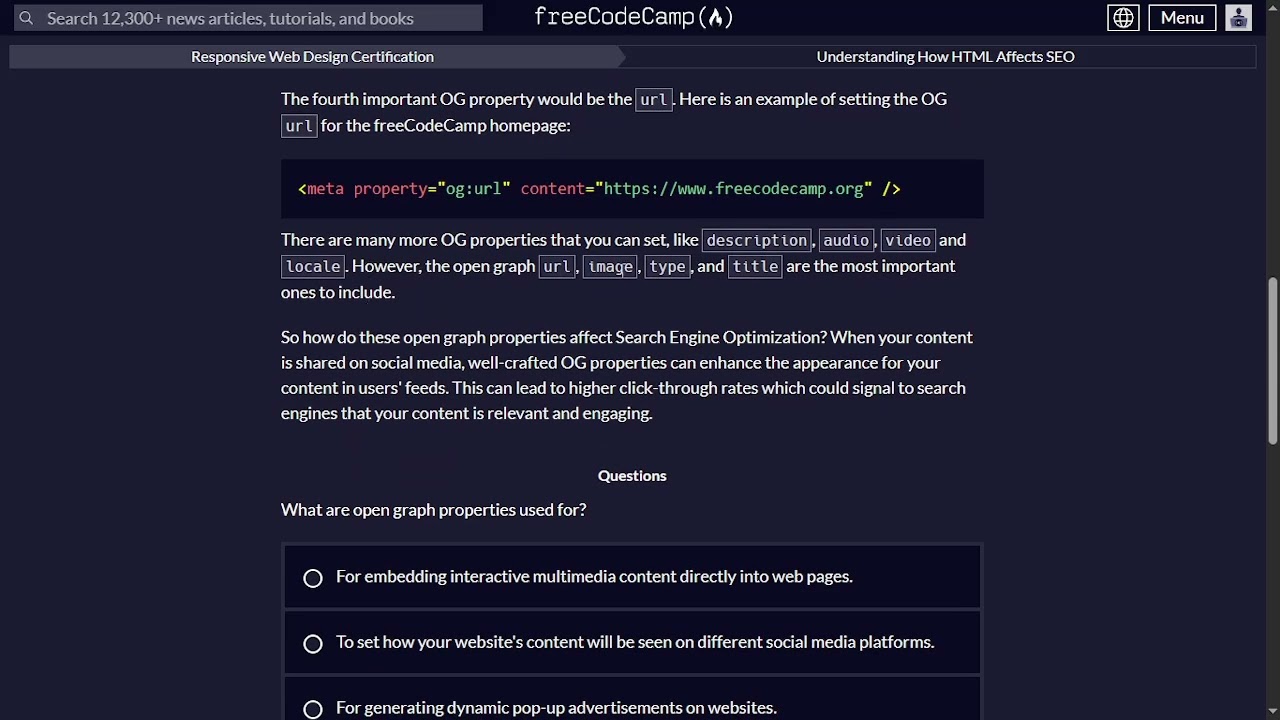Click the 'audio' inline code tag
The image size is (1280, 720).
pos(846,241)
